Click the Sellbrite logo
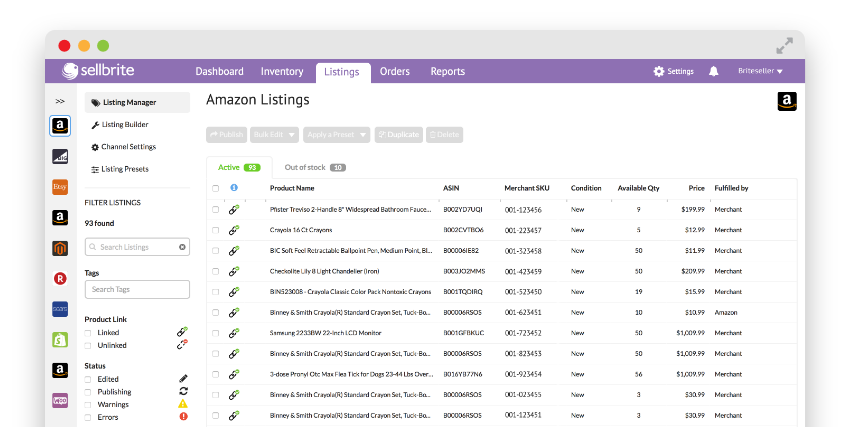 point(98,70)
